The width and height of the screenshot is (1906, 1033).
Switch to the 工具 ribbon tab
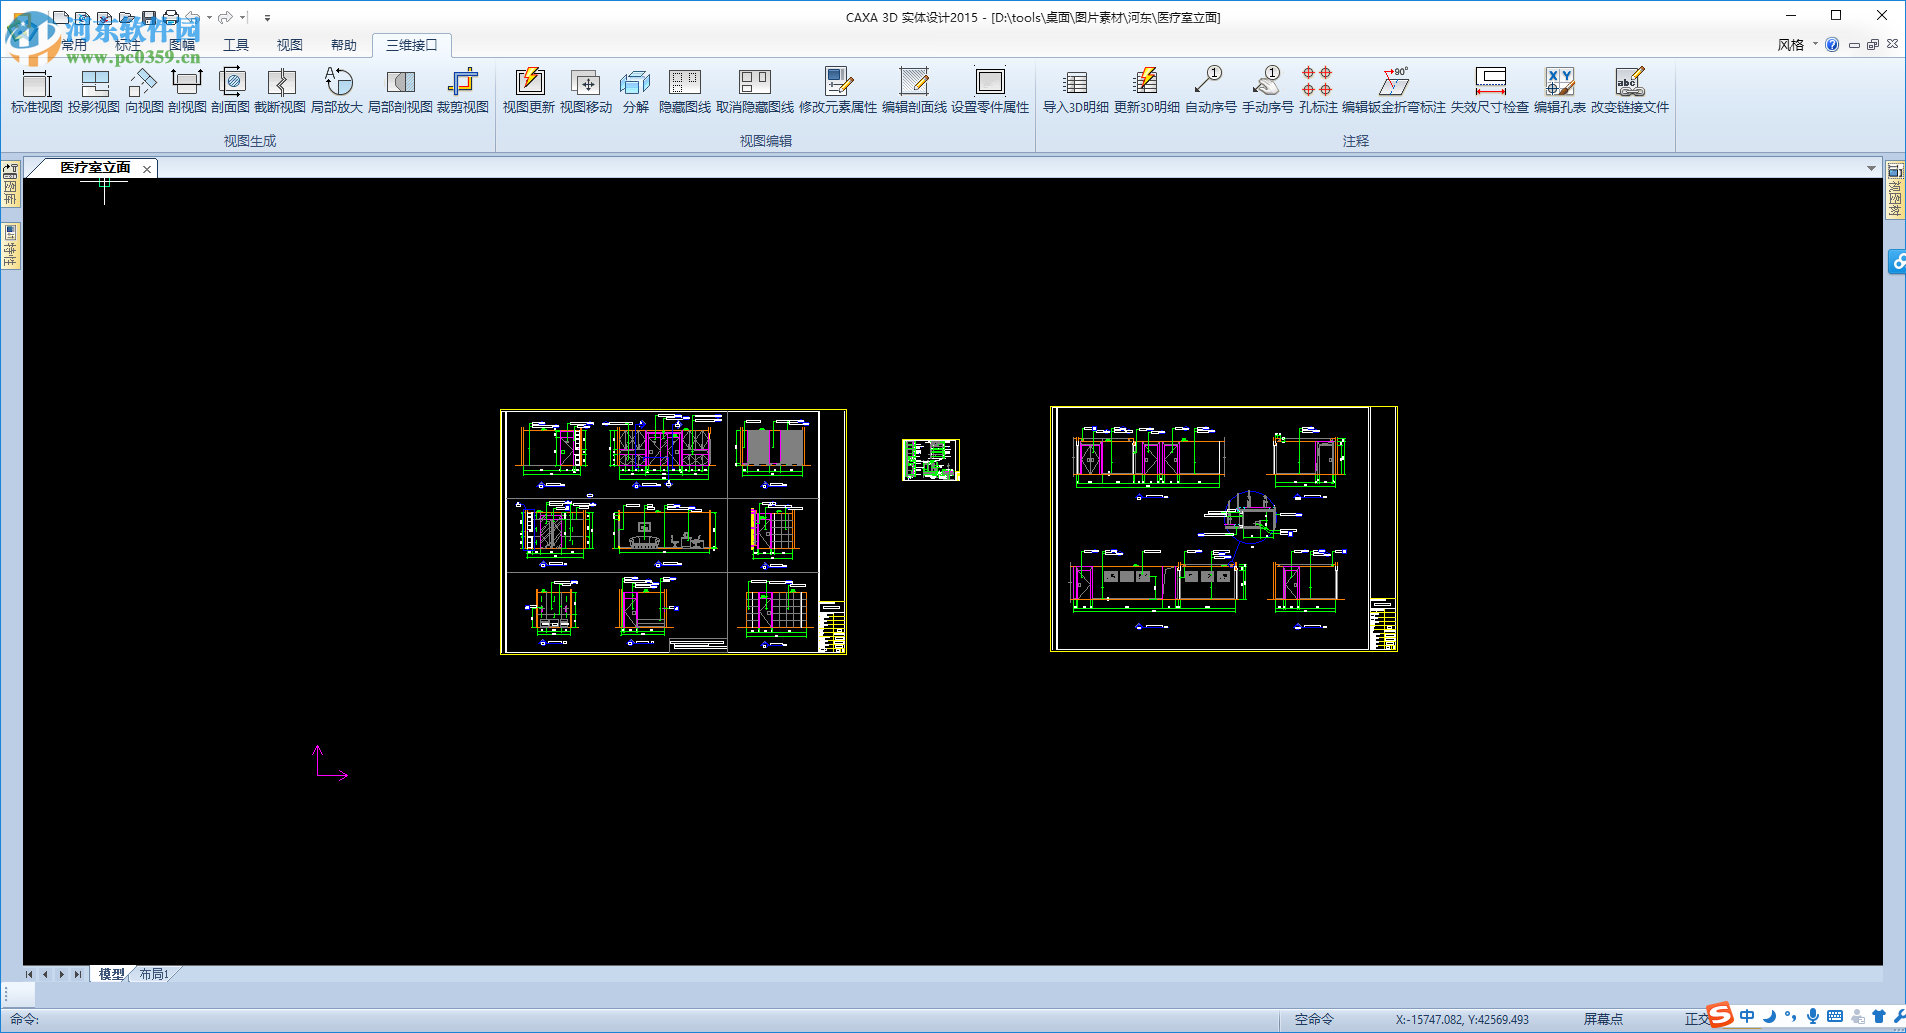(x=236, y=45)
